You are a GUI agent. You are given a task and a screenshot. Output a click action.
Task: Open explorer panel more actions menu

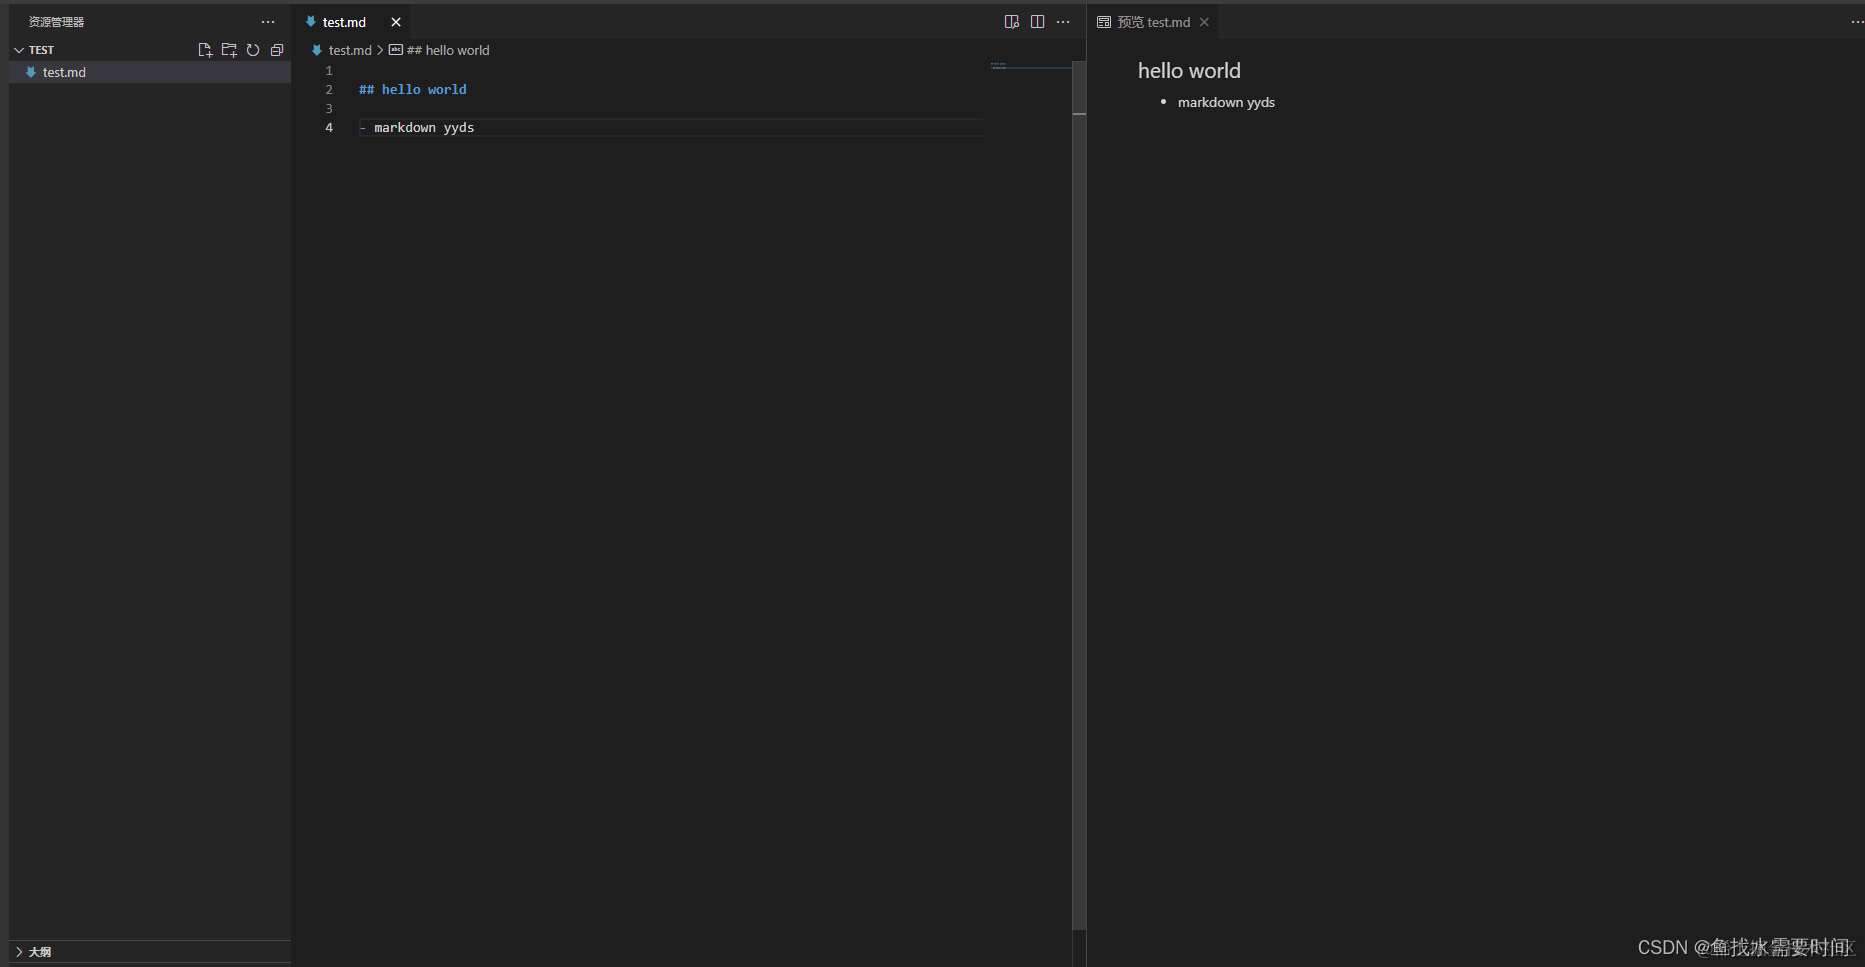coord(268,22)
